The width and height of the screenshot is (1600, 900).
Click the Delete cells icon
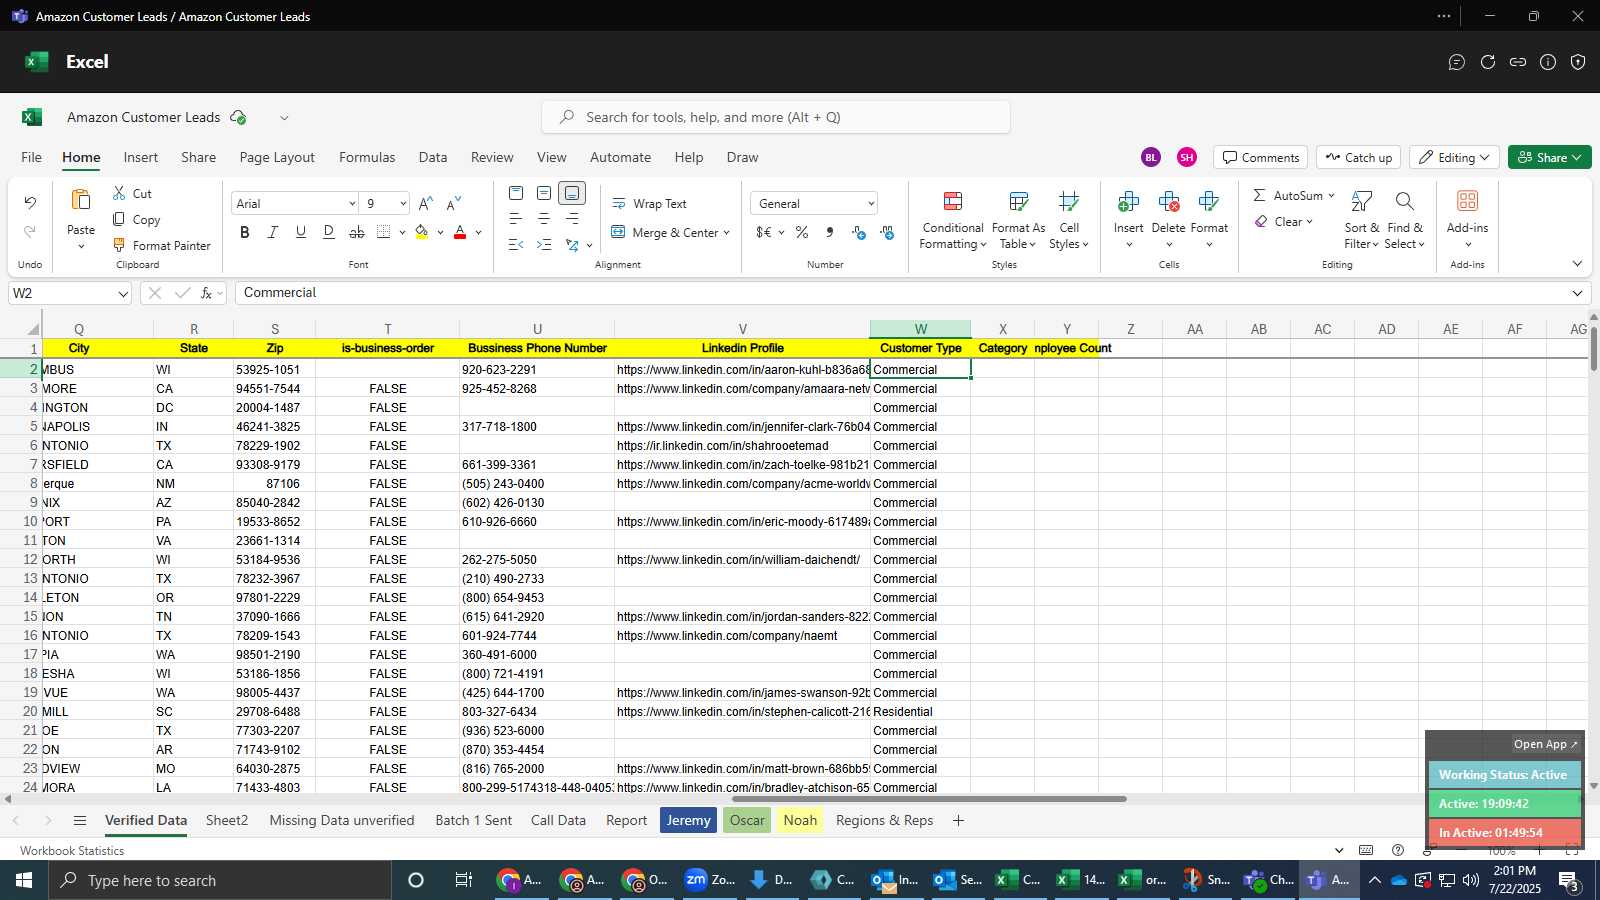[1169, 202]
